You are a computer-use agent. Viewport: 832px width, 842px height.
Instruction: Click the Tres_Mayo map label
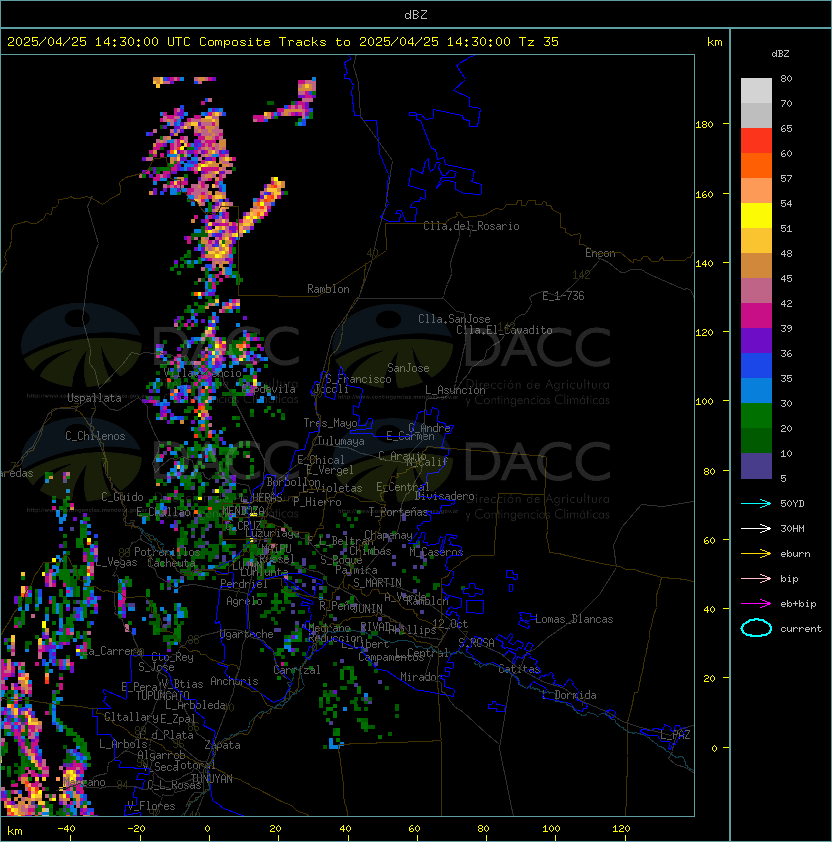330,423
